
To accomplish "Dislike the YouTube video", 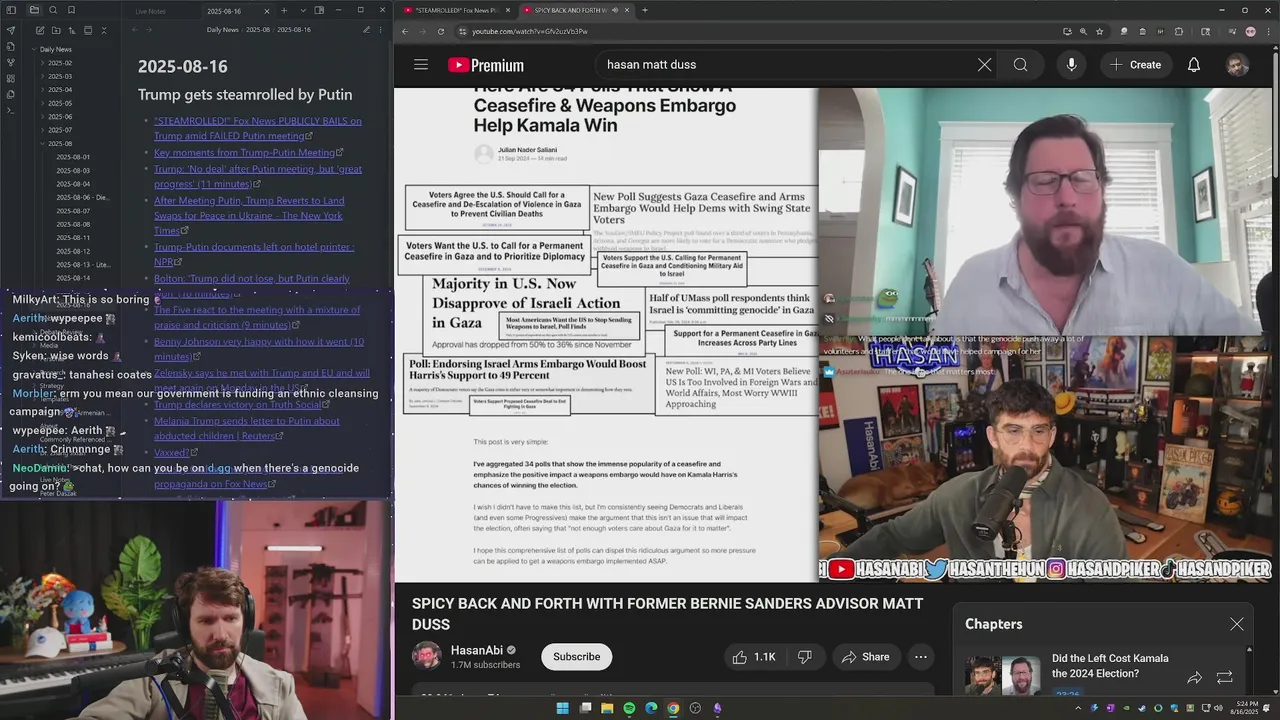I will pyautogui.click(x=805, y=657).
